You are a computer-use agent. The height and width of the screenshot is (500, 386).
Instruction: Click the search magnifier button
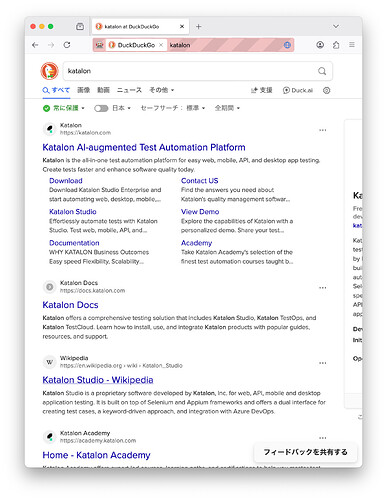(322, 71)
